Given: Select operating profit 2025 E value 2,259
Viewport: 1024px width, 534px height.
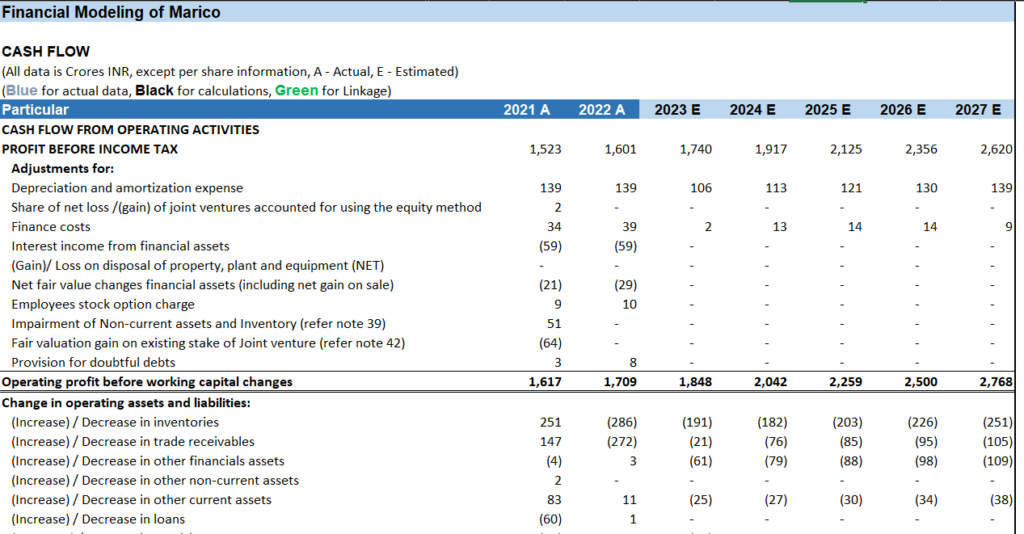Looking at the screenshot, I should click(846, 382).
